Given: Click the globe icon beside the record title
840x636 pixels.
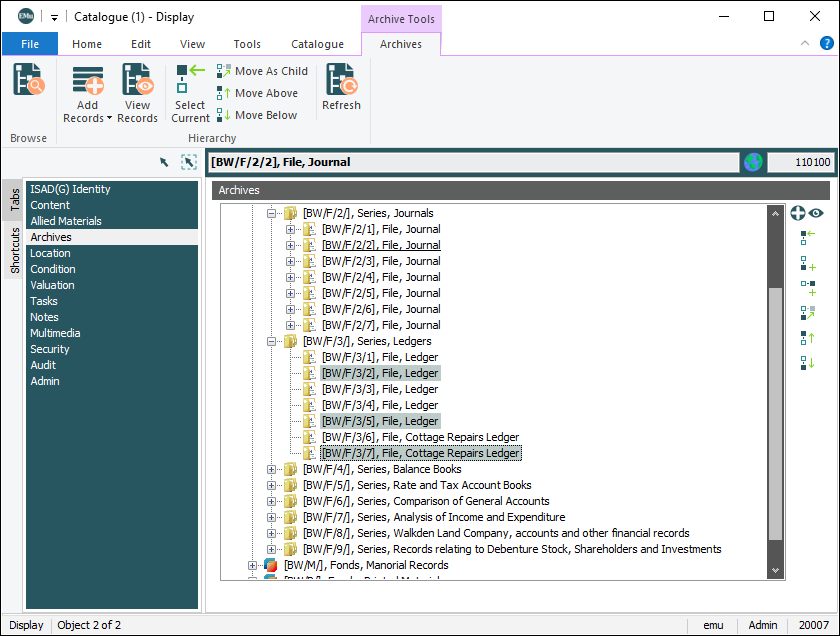Looking at the screenshot, I should tap(752, 162).
